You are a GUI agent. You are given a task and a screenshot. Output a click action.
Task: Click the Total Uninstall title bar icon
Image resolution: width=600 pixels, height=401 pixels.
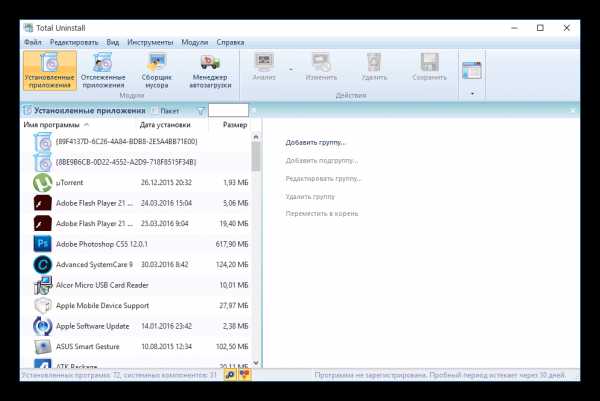pyautogui.click(x=28, y=28)
